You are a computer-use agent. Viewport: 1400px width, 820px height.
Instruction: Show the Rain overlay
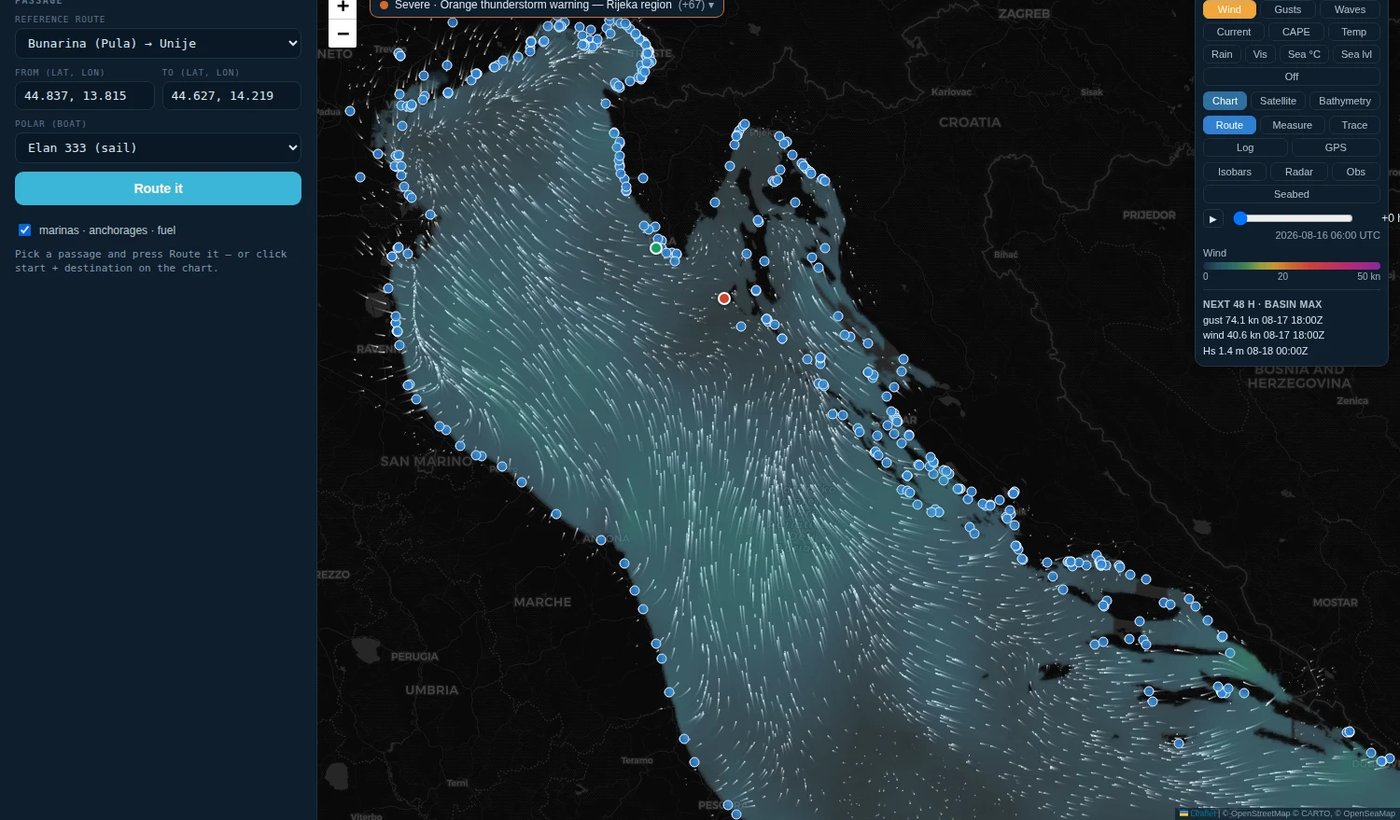tap(1222, 54)
